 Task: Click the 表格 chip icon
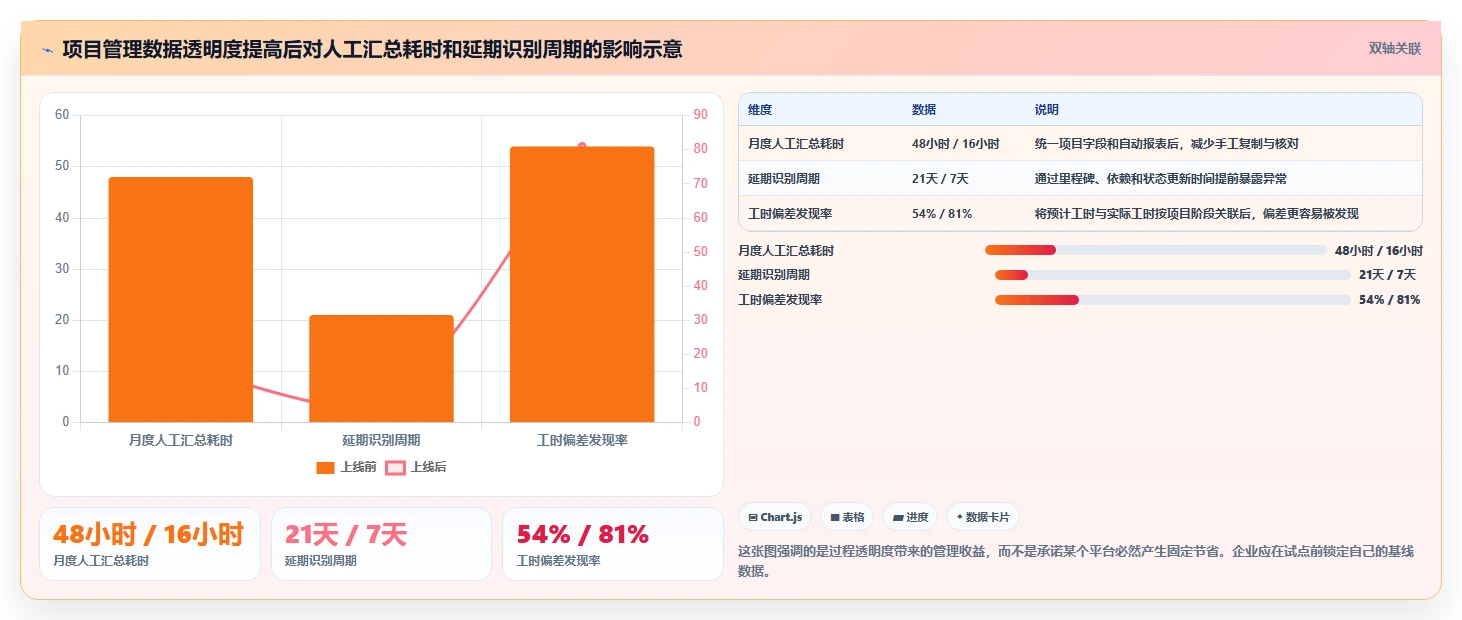(x=834, y=517)
